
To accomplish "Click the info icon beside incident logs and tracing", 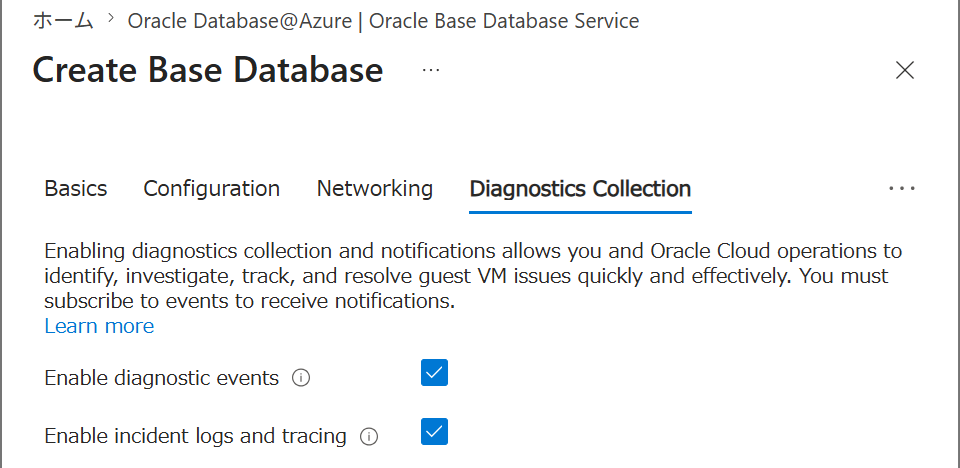I will [369, 437].
